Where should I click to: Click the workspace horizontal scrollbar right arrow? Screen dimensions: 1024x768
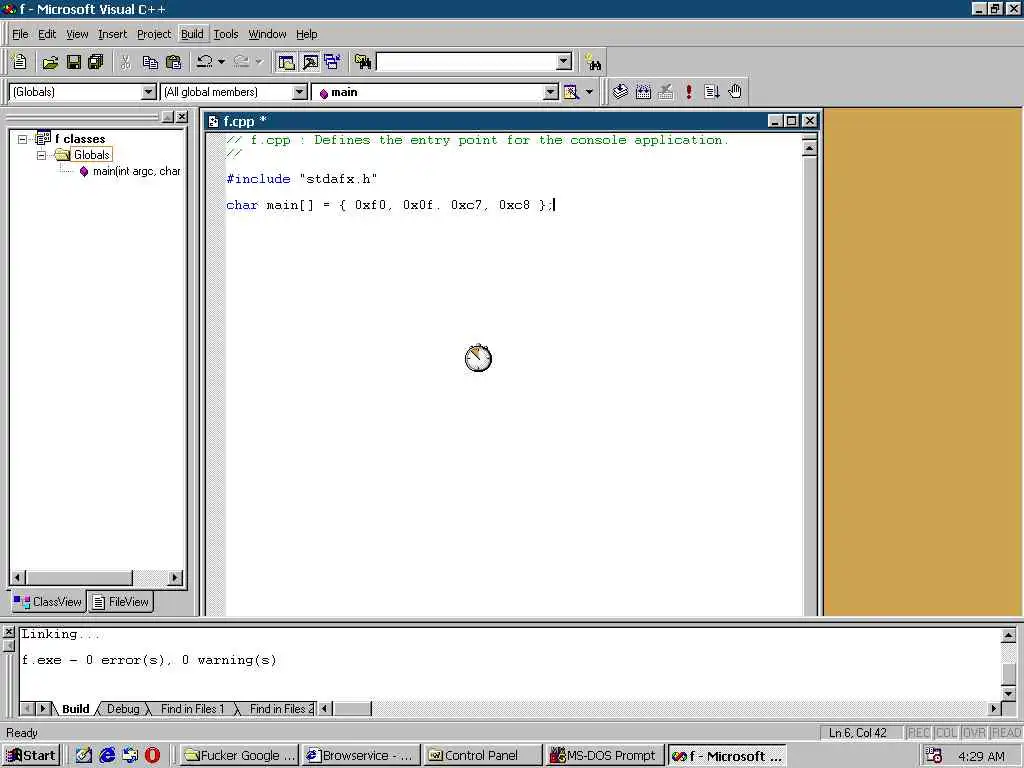click(x=174, y=577)
